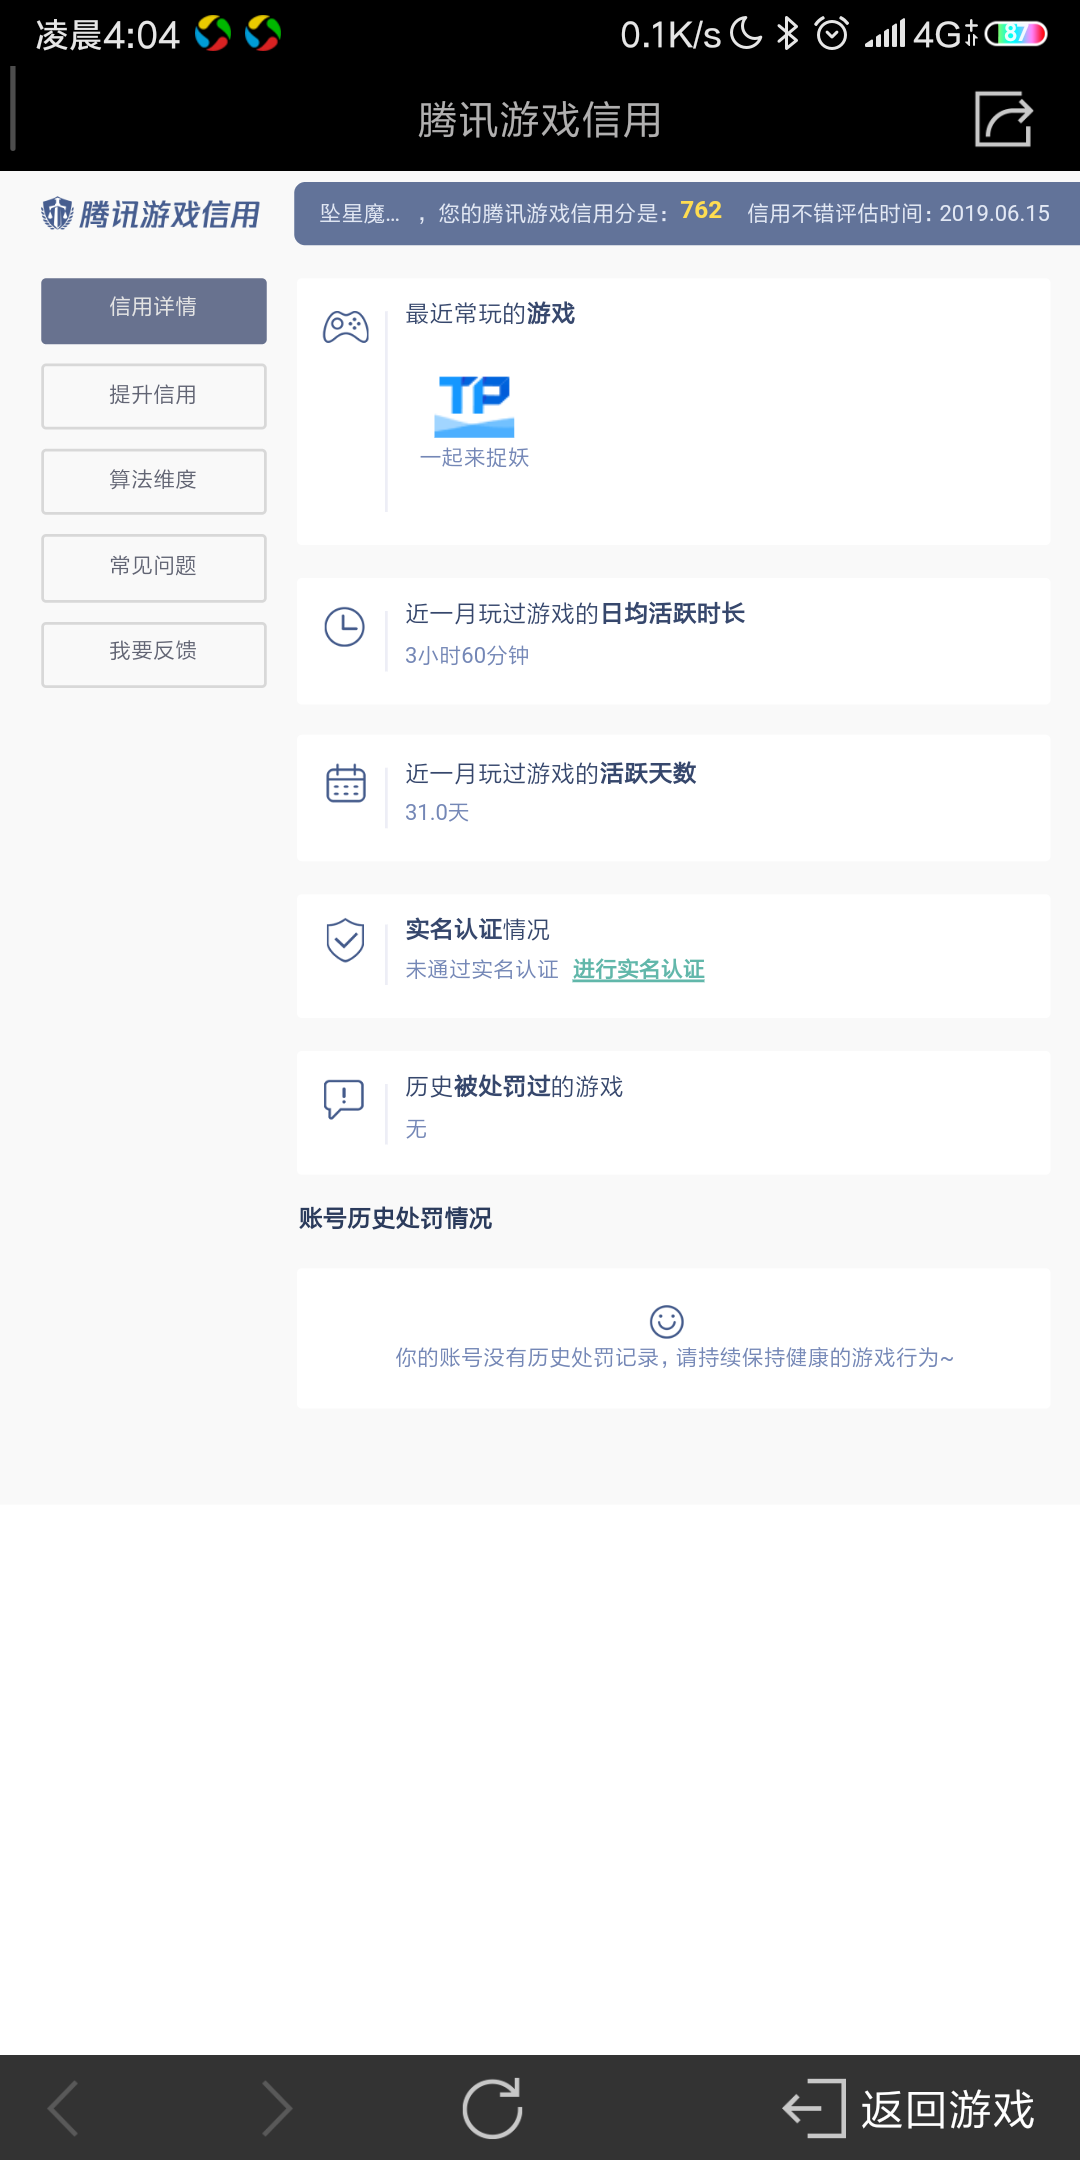Image resolution: width=1080 pixels, height=2160 pixels.
Task: Select 我要反馈 sidebar option
Action: 154,654
